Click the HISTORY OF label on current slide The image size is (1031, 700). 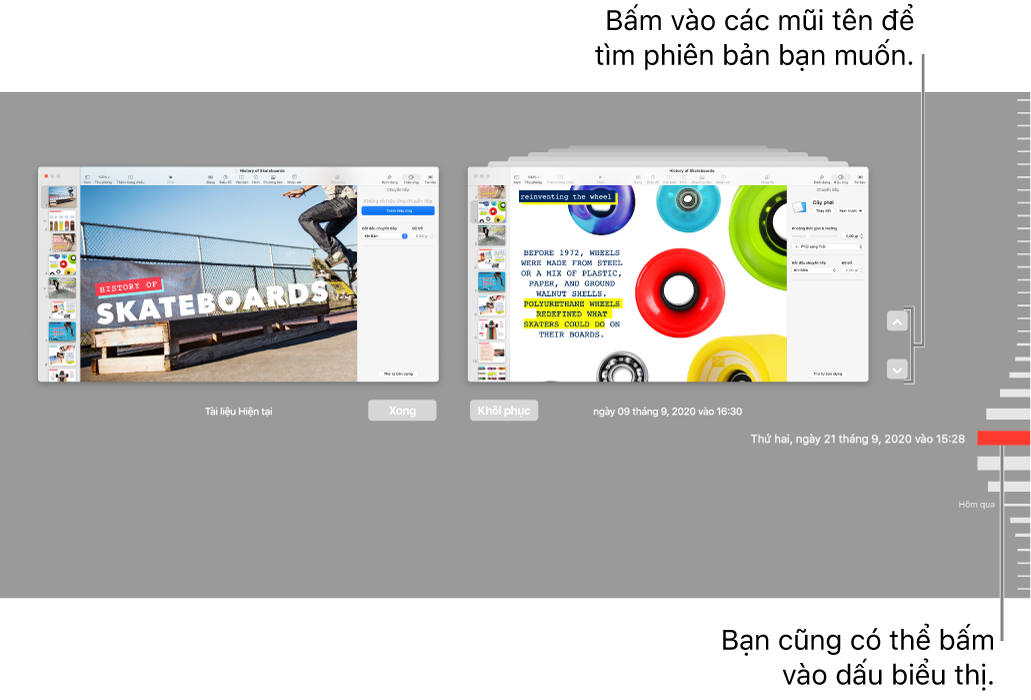128,287
